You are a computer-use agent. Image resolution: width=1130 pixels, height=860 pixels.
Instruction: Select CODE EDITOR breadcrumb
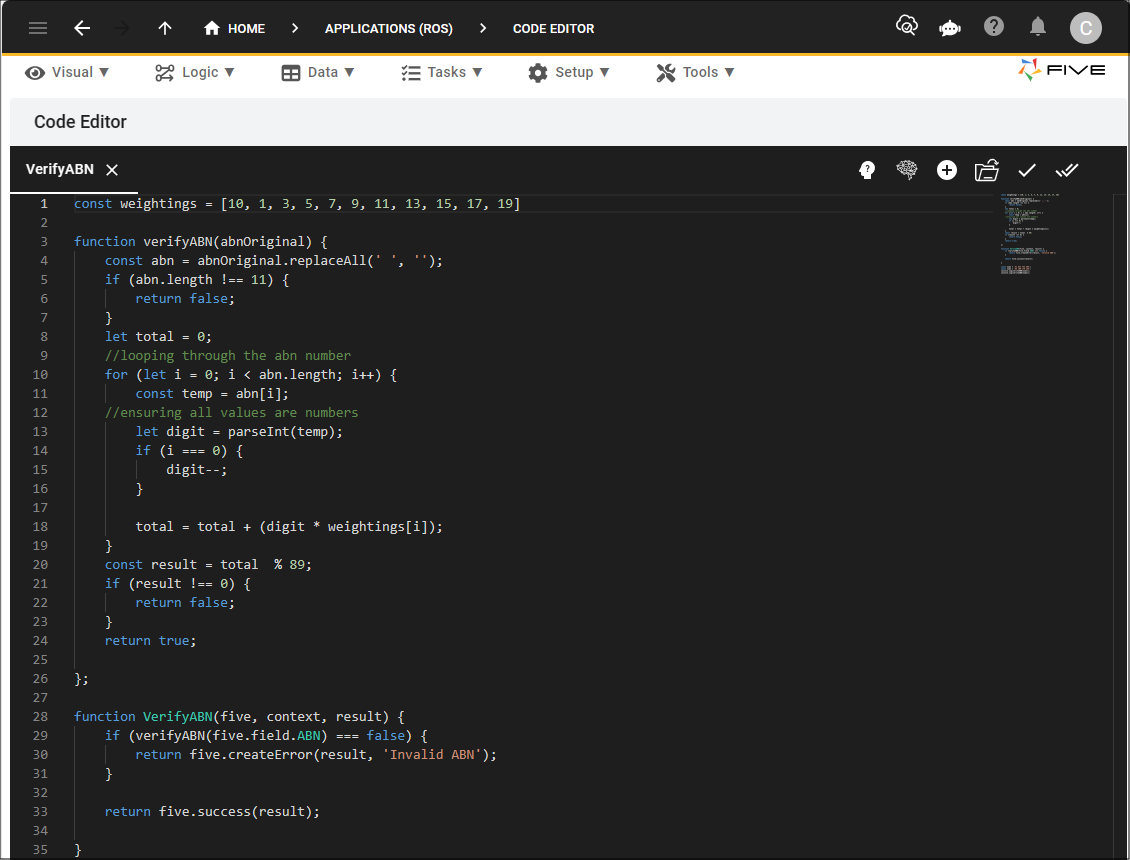point(553,28)
